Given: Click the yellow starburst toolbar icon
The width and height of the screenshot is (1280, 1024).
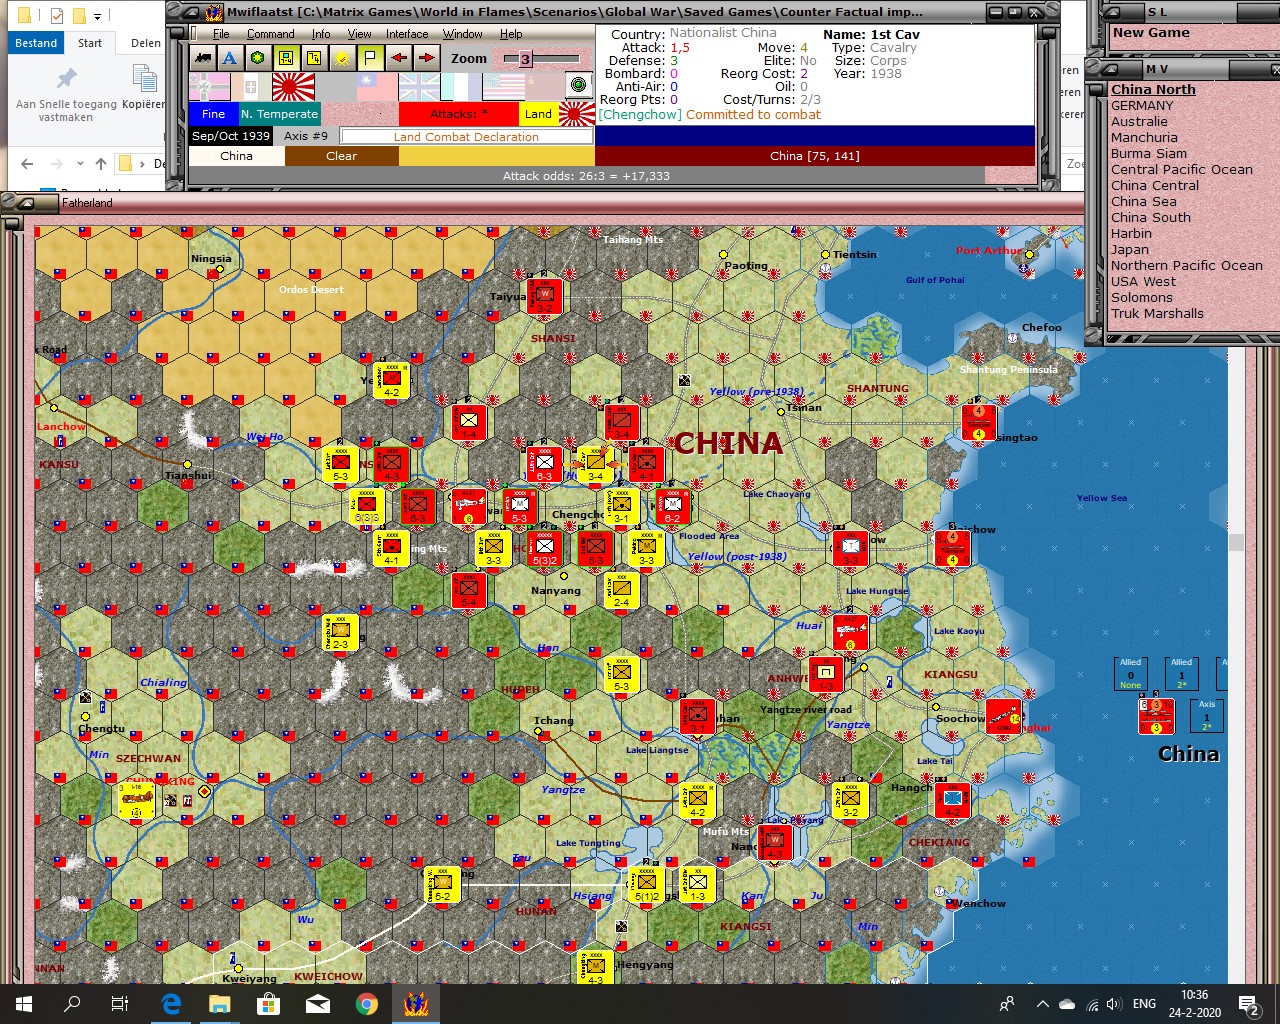Looking at the screenshot, I should (x=342, y=58).
